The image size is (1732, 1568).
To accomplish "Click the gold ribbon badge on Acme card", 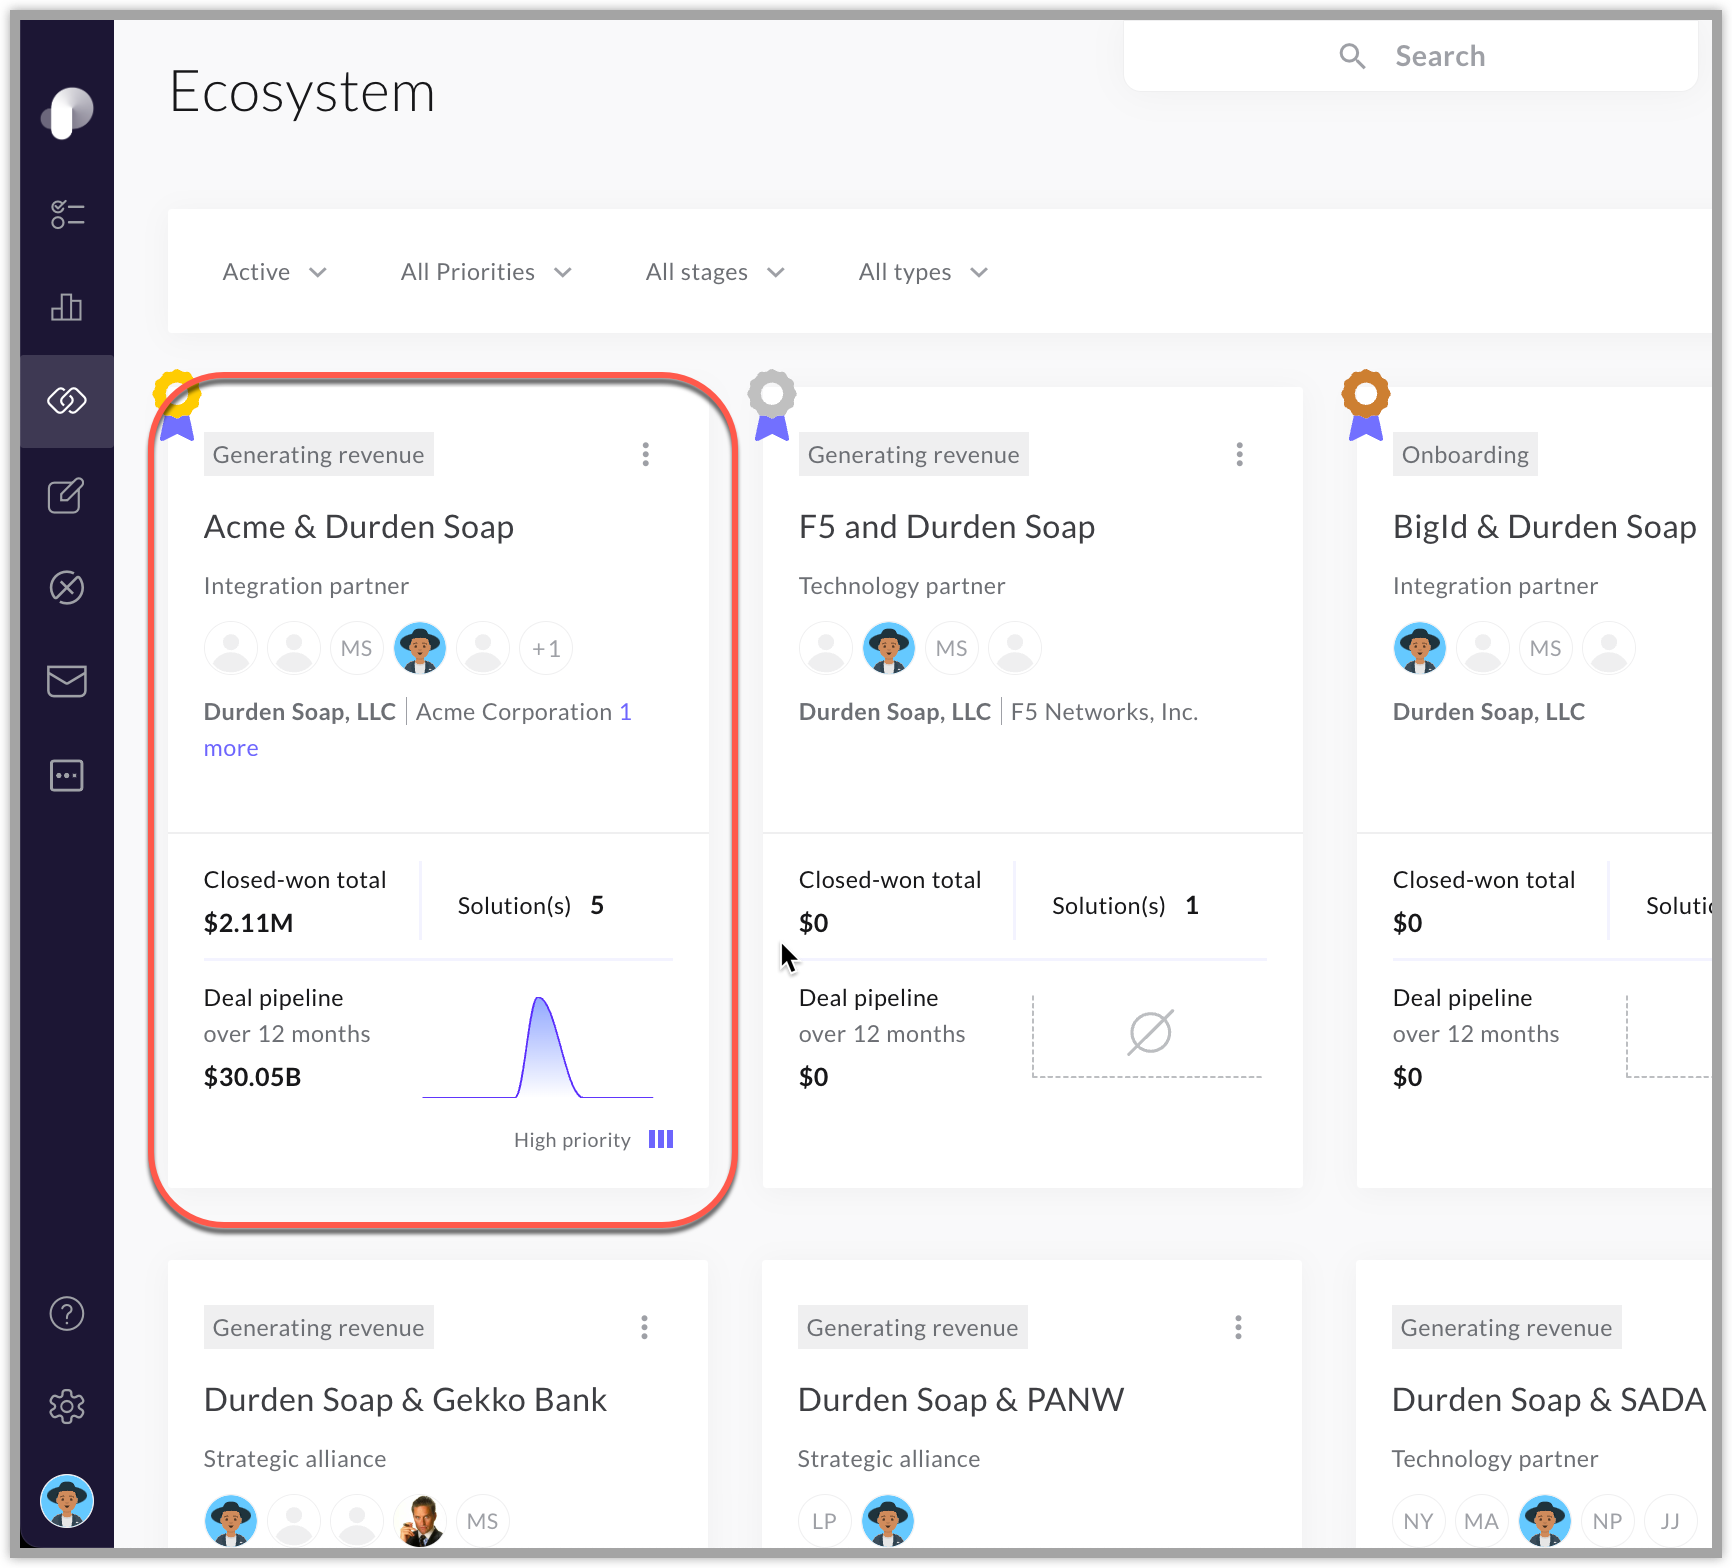I will coord(177,405).
